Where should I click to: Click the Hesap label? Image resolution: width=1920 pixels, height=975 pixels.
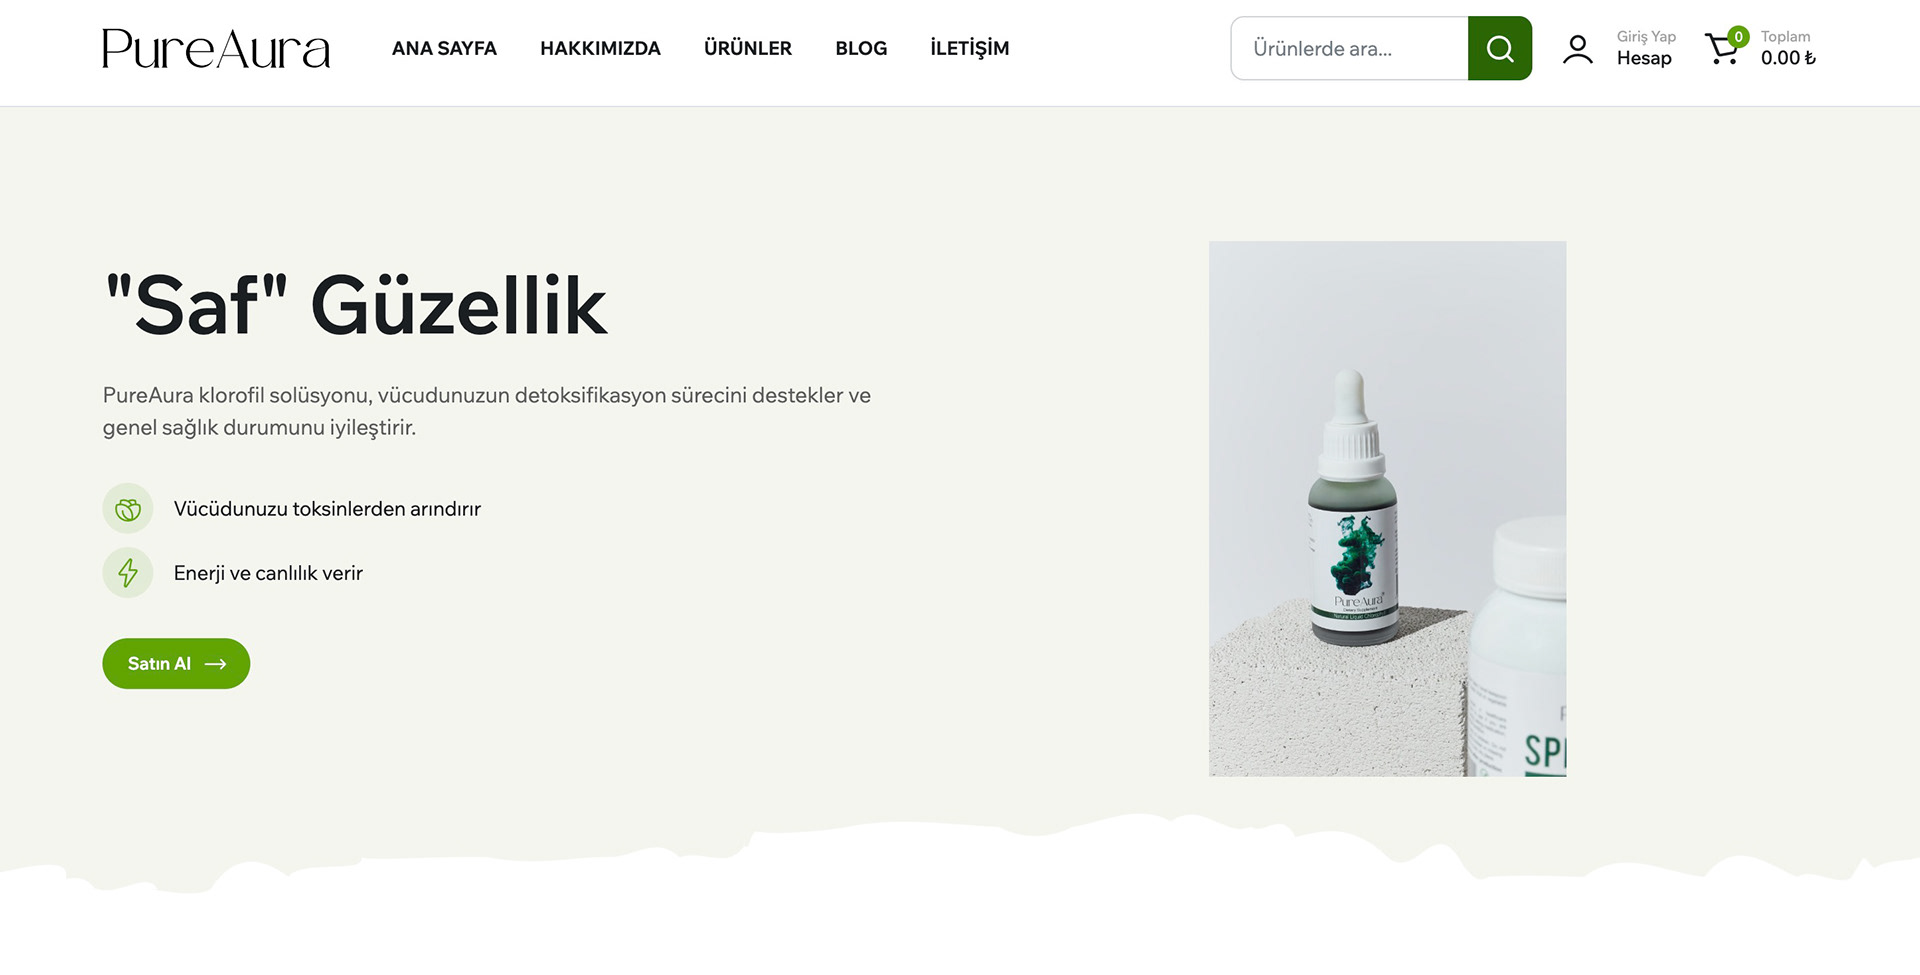click(1644, 58)
